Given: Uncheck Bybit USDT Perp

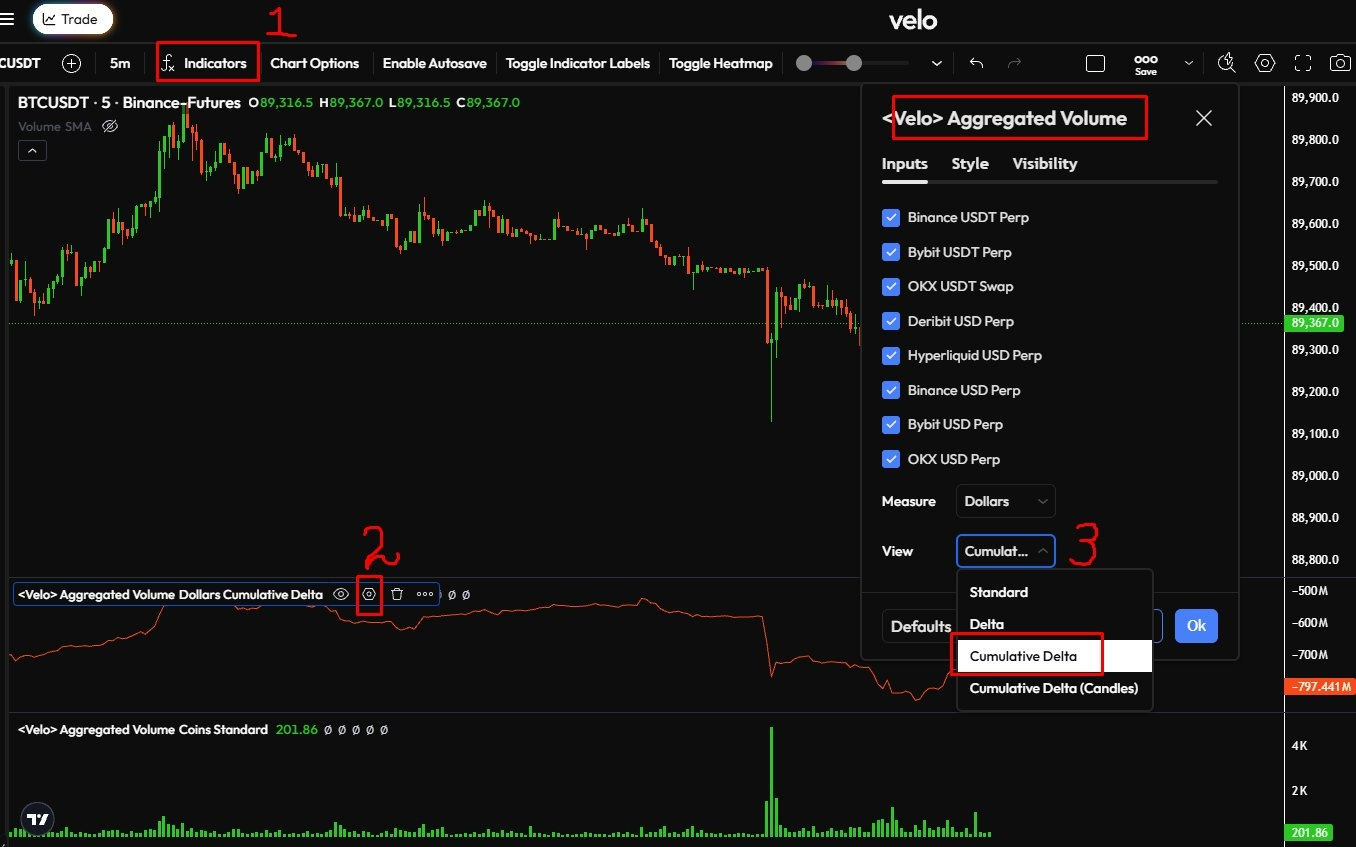Looking at the screenshot, I should (x=891, y=252).
